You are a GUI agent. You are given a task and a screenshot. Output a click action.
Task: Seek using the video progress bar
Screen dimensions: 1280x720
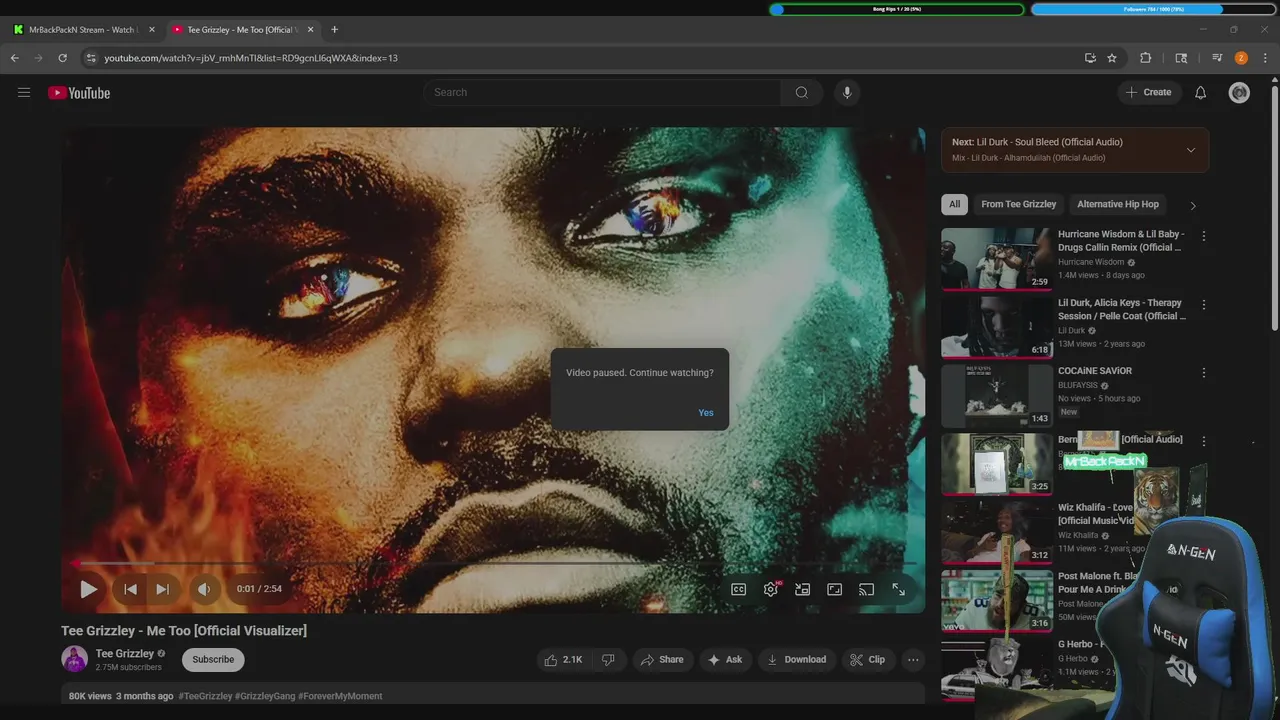click(x=493, y=564)
